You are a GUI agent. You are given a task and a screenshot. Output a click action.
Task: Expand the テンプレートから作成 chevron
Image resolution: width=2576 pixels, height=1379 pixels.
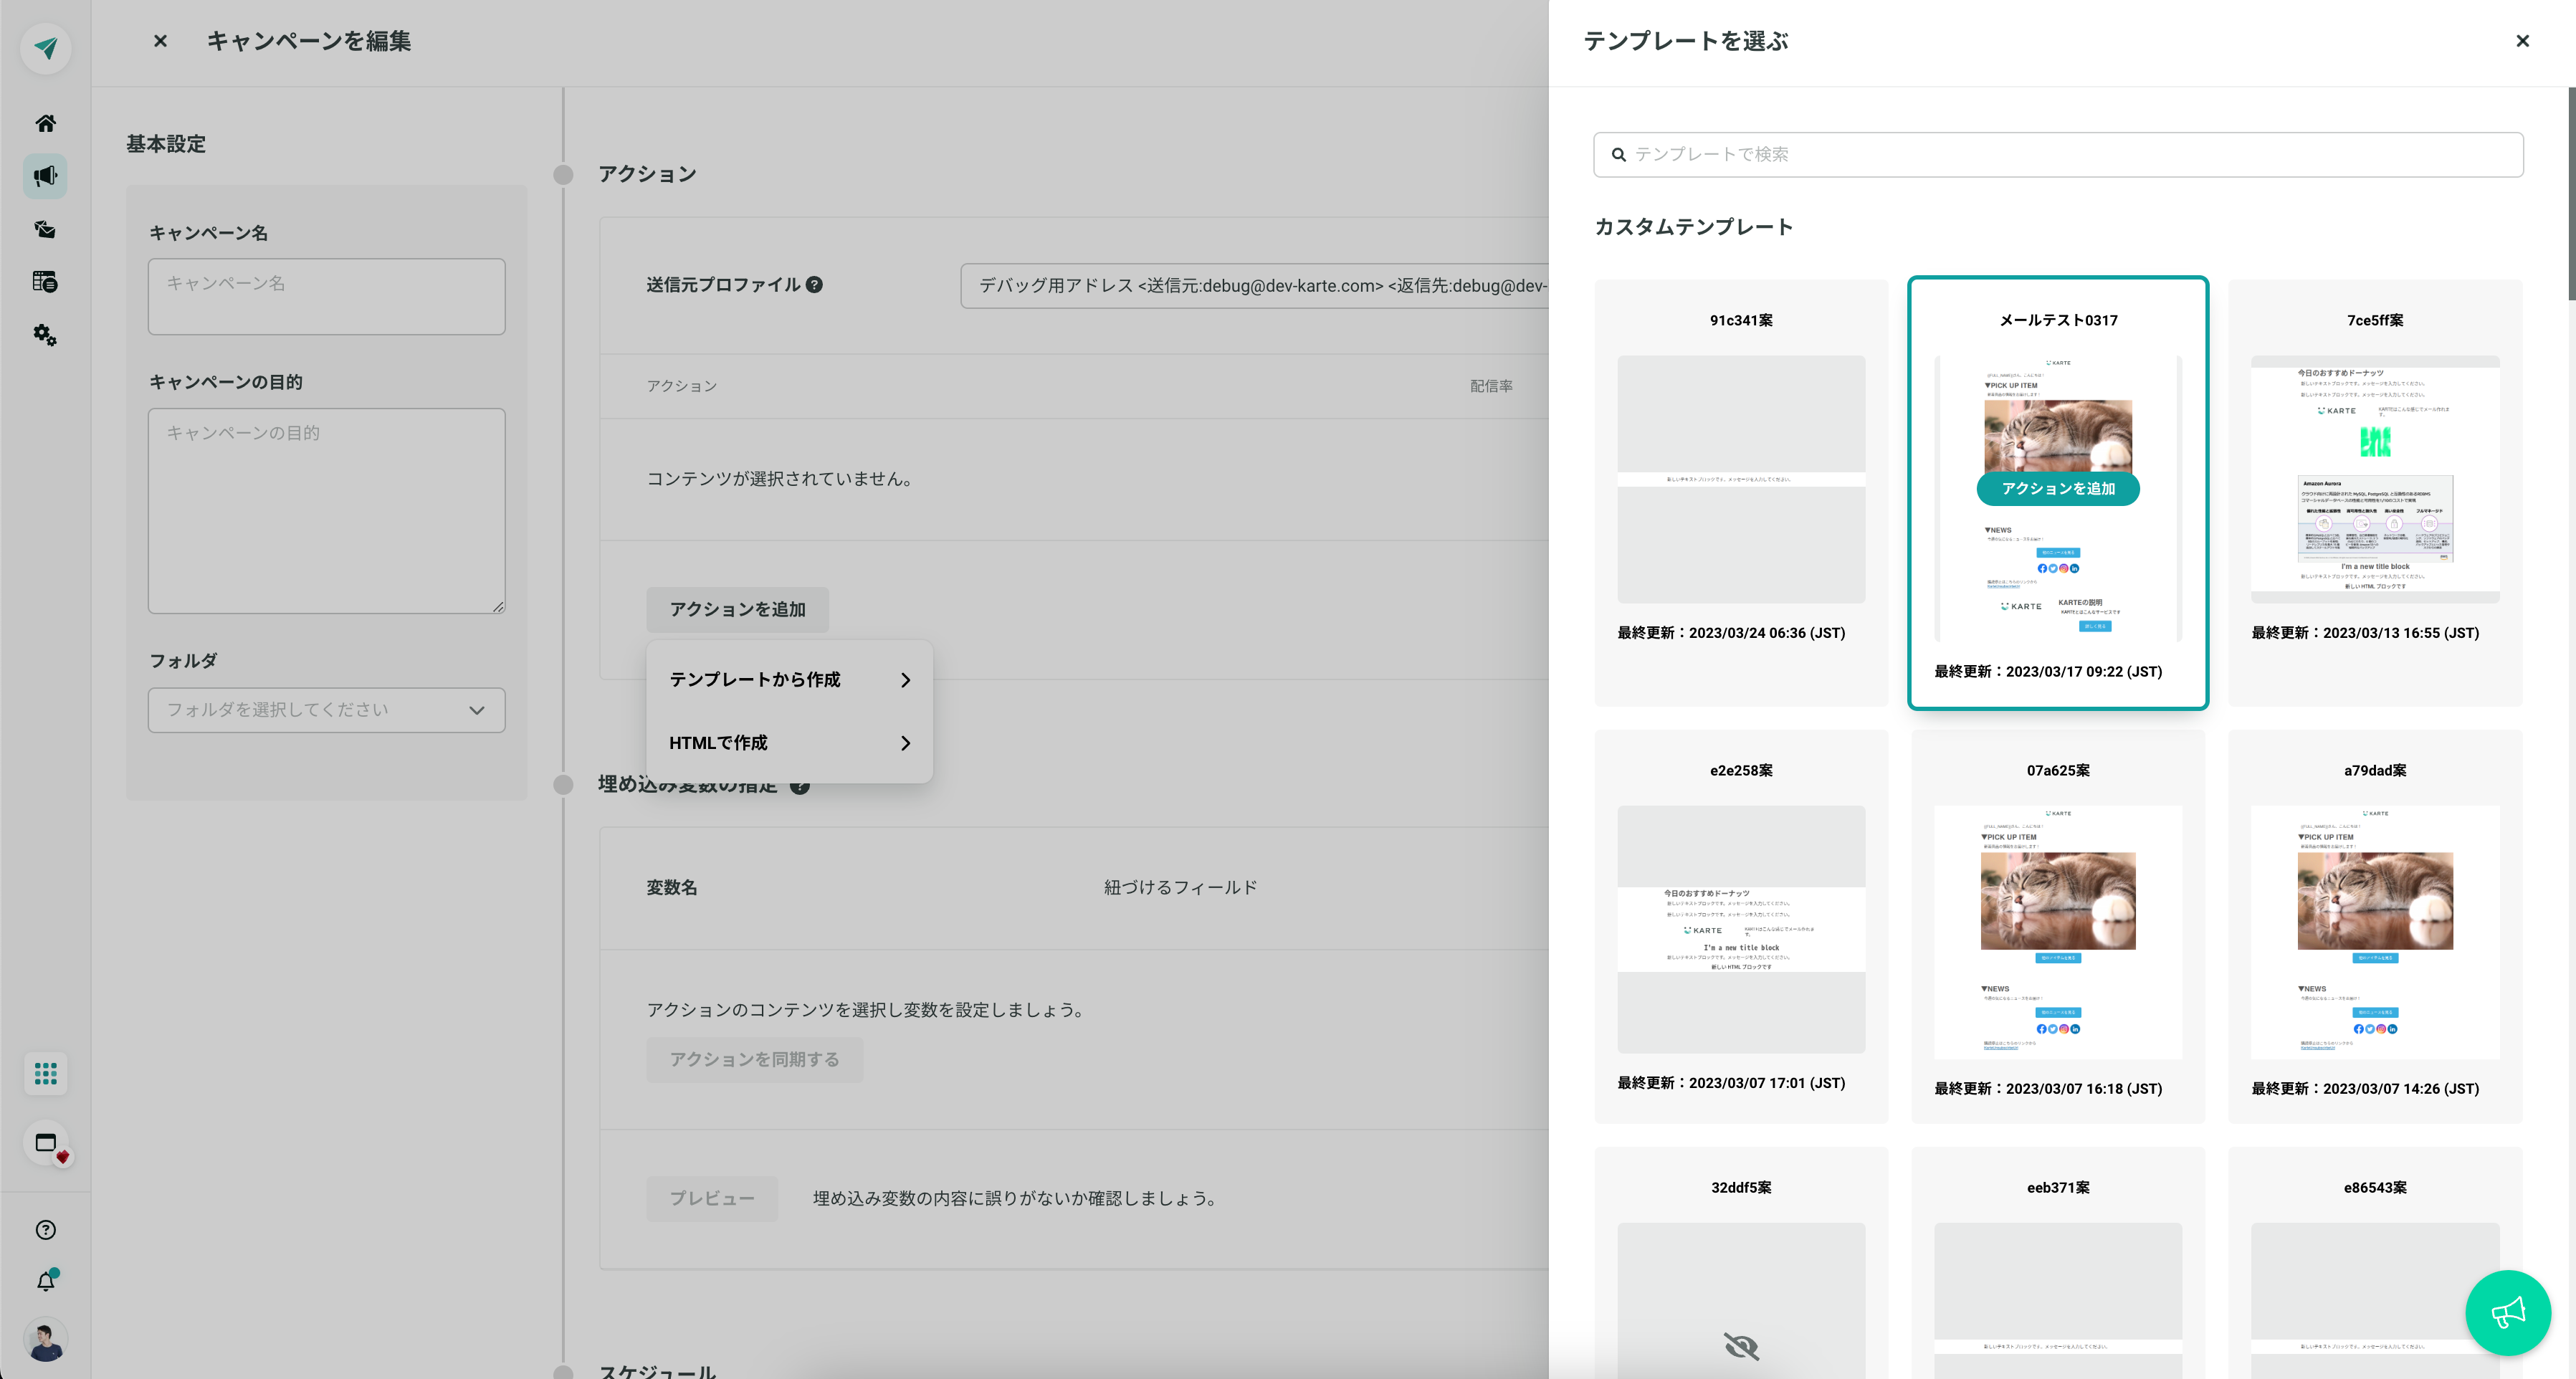[905, 680]
